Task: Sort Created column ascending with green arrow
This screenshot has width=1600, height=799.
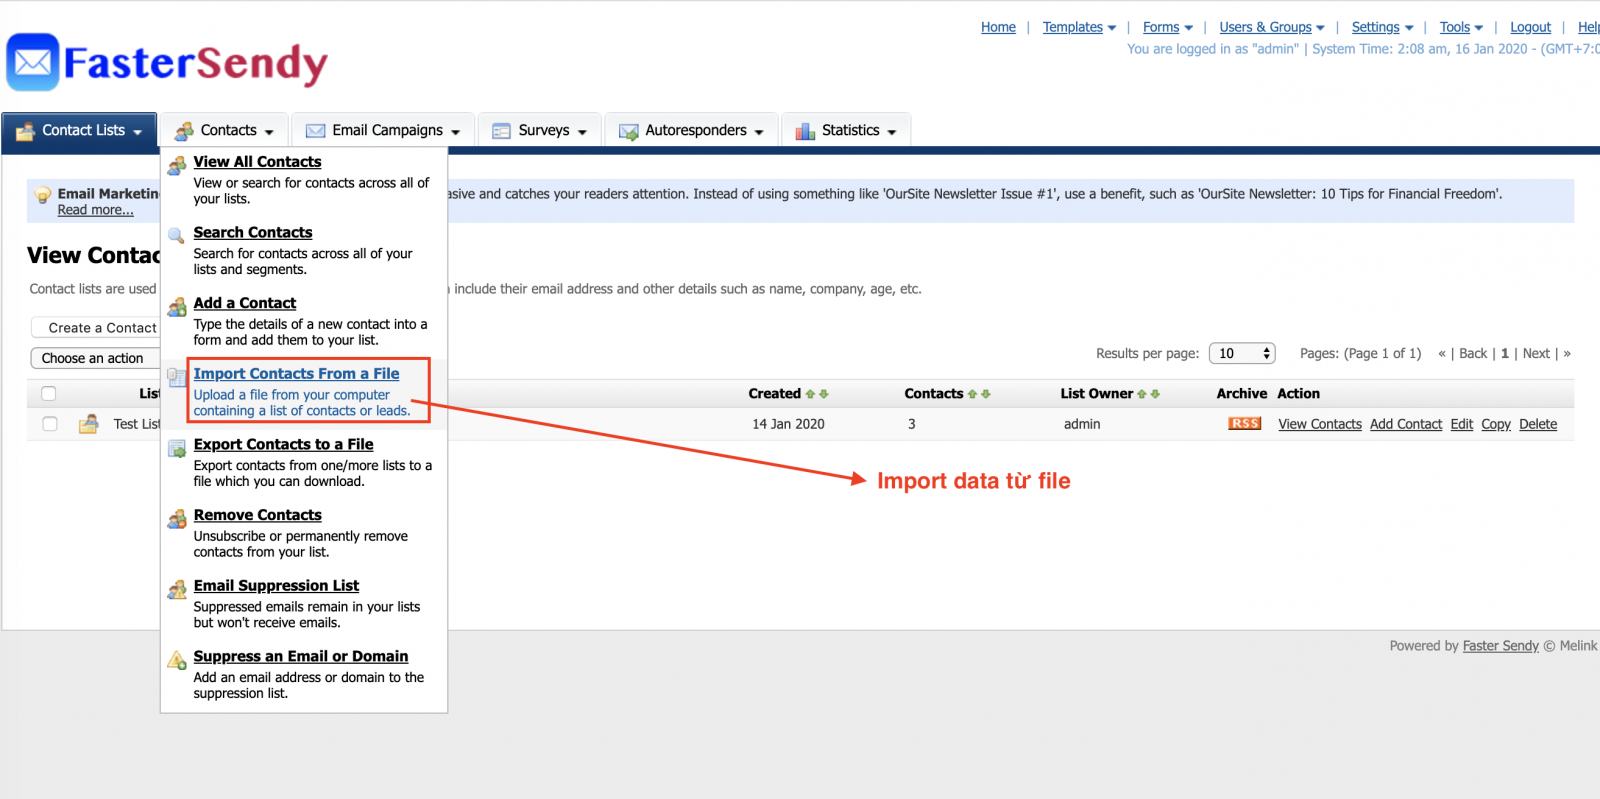Action: tap(810, 394)
